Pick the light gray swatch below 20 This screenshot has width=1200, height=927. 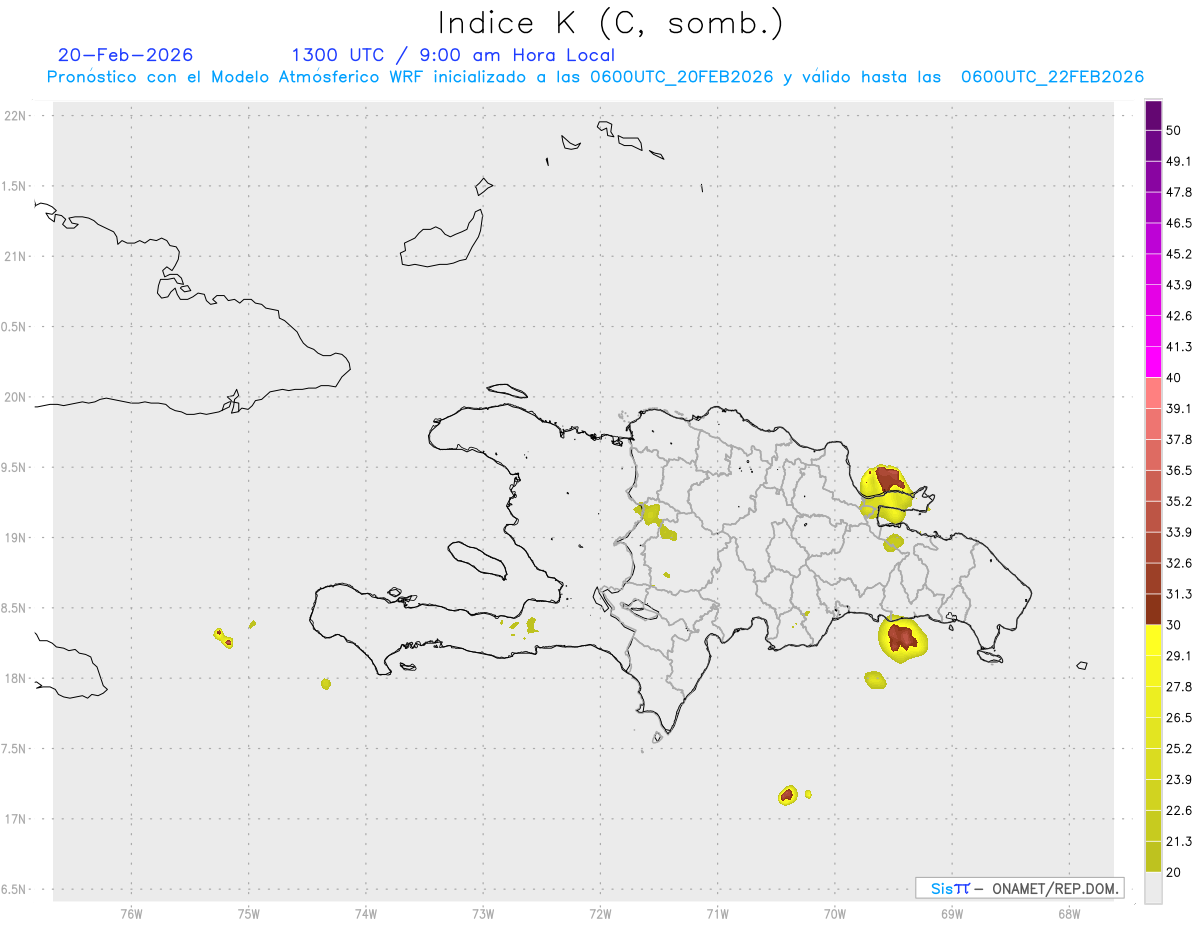[1153, 888]
